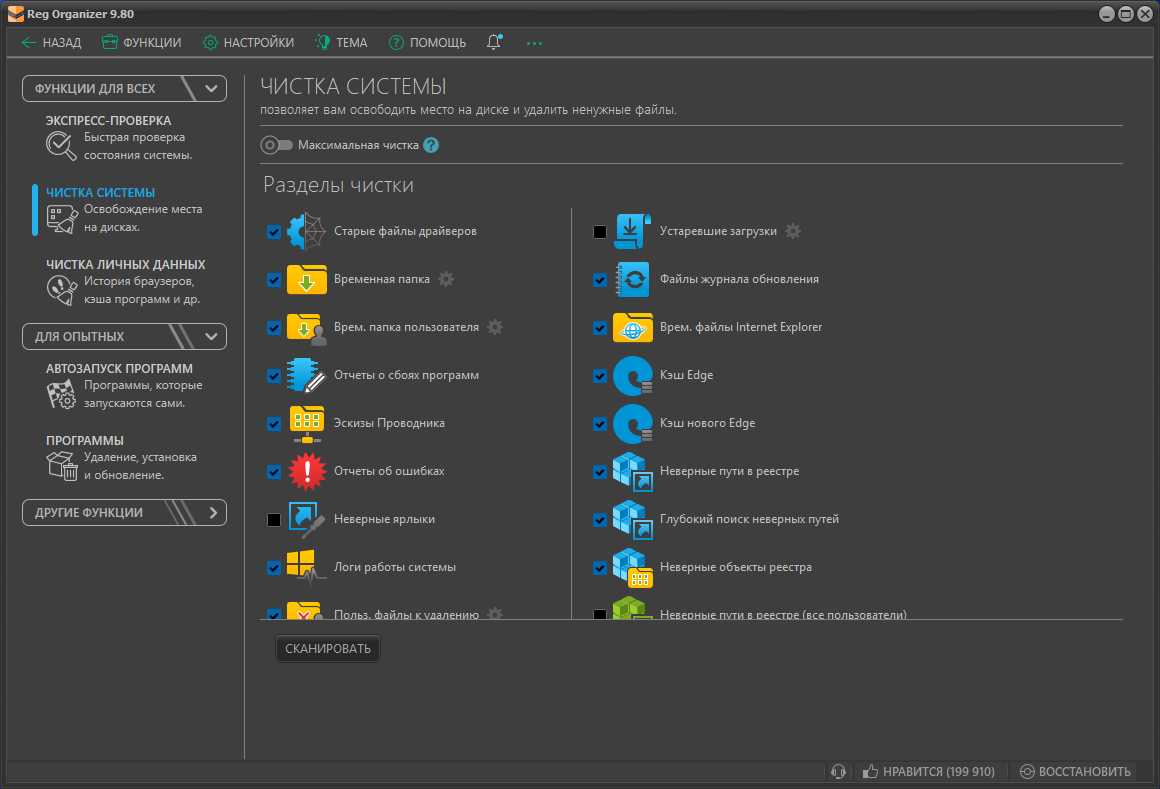
Task: Click the СКАНИРОВАТЬ button
Action: [328, 649]
